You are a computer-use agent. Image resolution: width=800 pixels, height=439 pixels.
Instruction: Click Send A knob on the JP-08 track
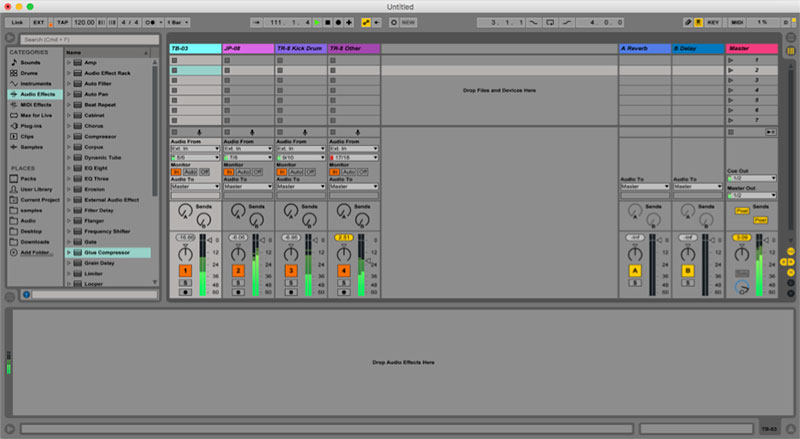point(238,210)
